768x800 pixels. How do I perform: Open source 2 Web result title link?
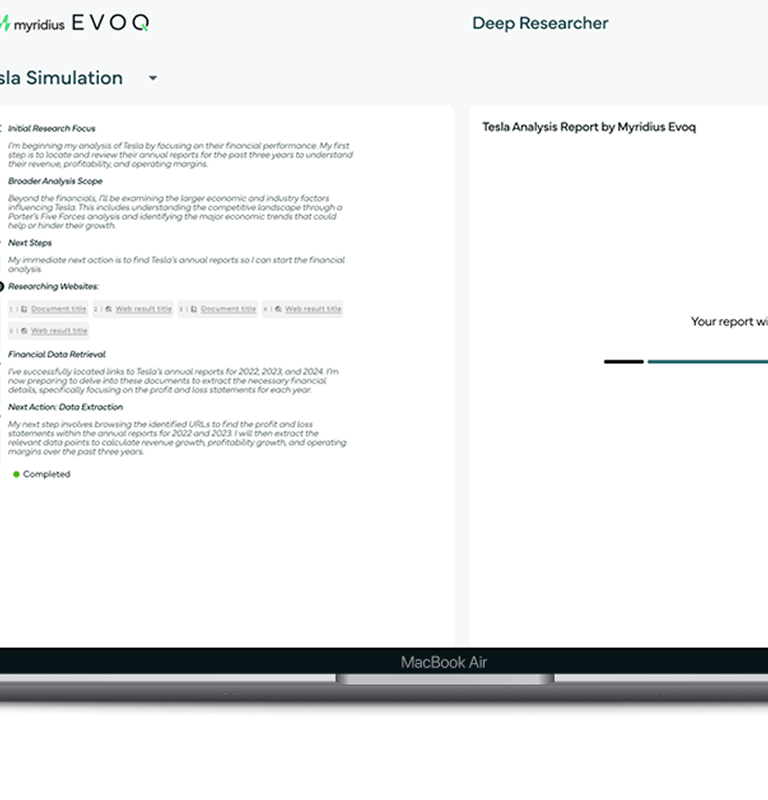143,309
